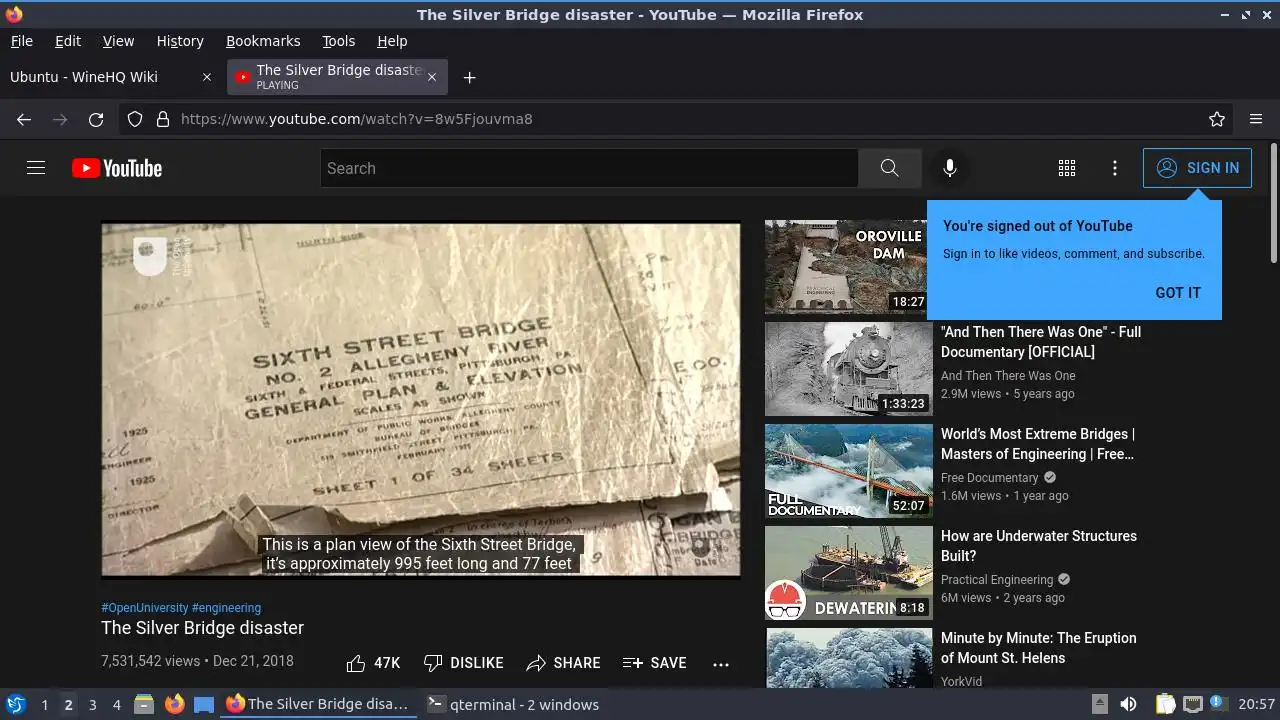1280x720 pixels.
Task: Open removable media eject tray icon
Action: 1100,704
